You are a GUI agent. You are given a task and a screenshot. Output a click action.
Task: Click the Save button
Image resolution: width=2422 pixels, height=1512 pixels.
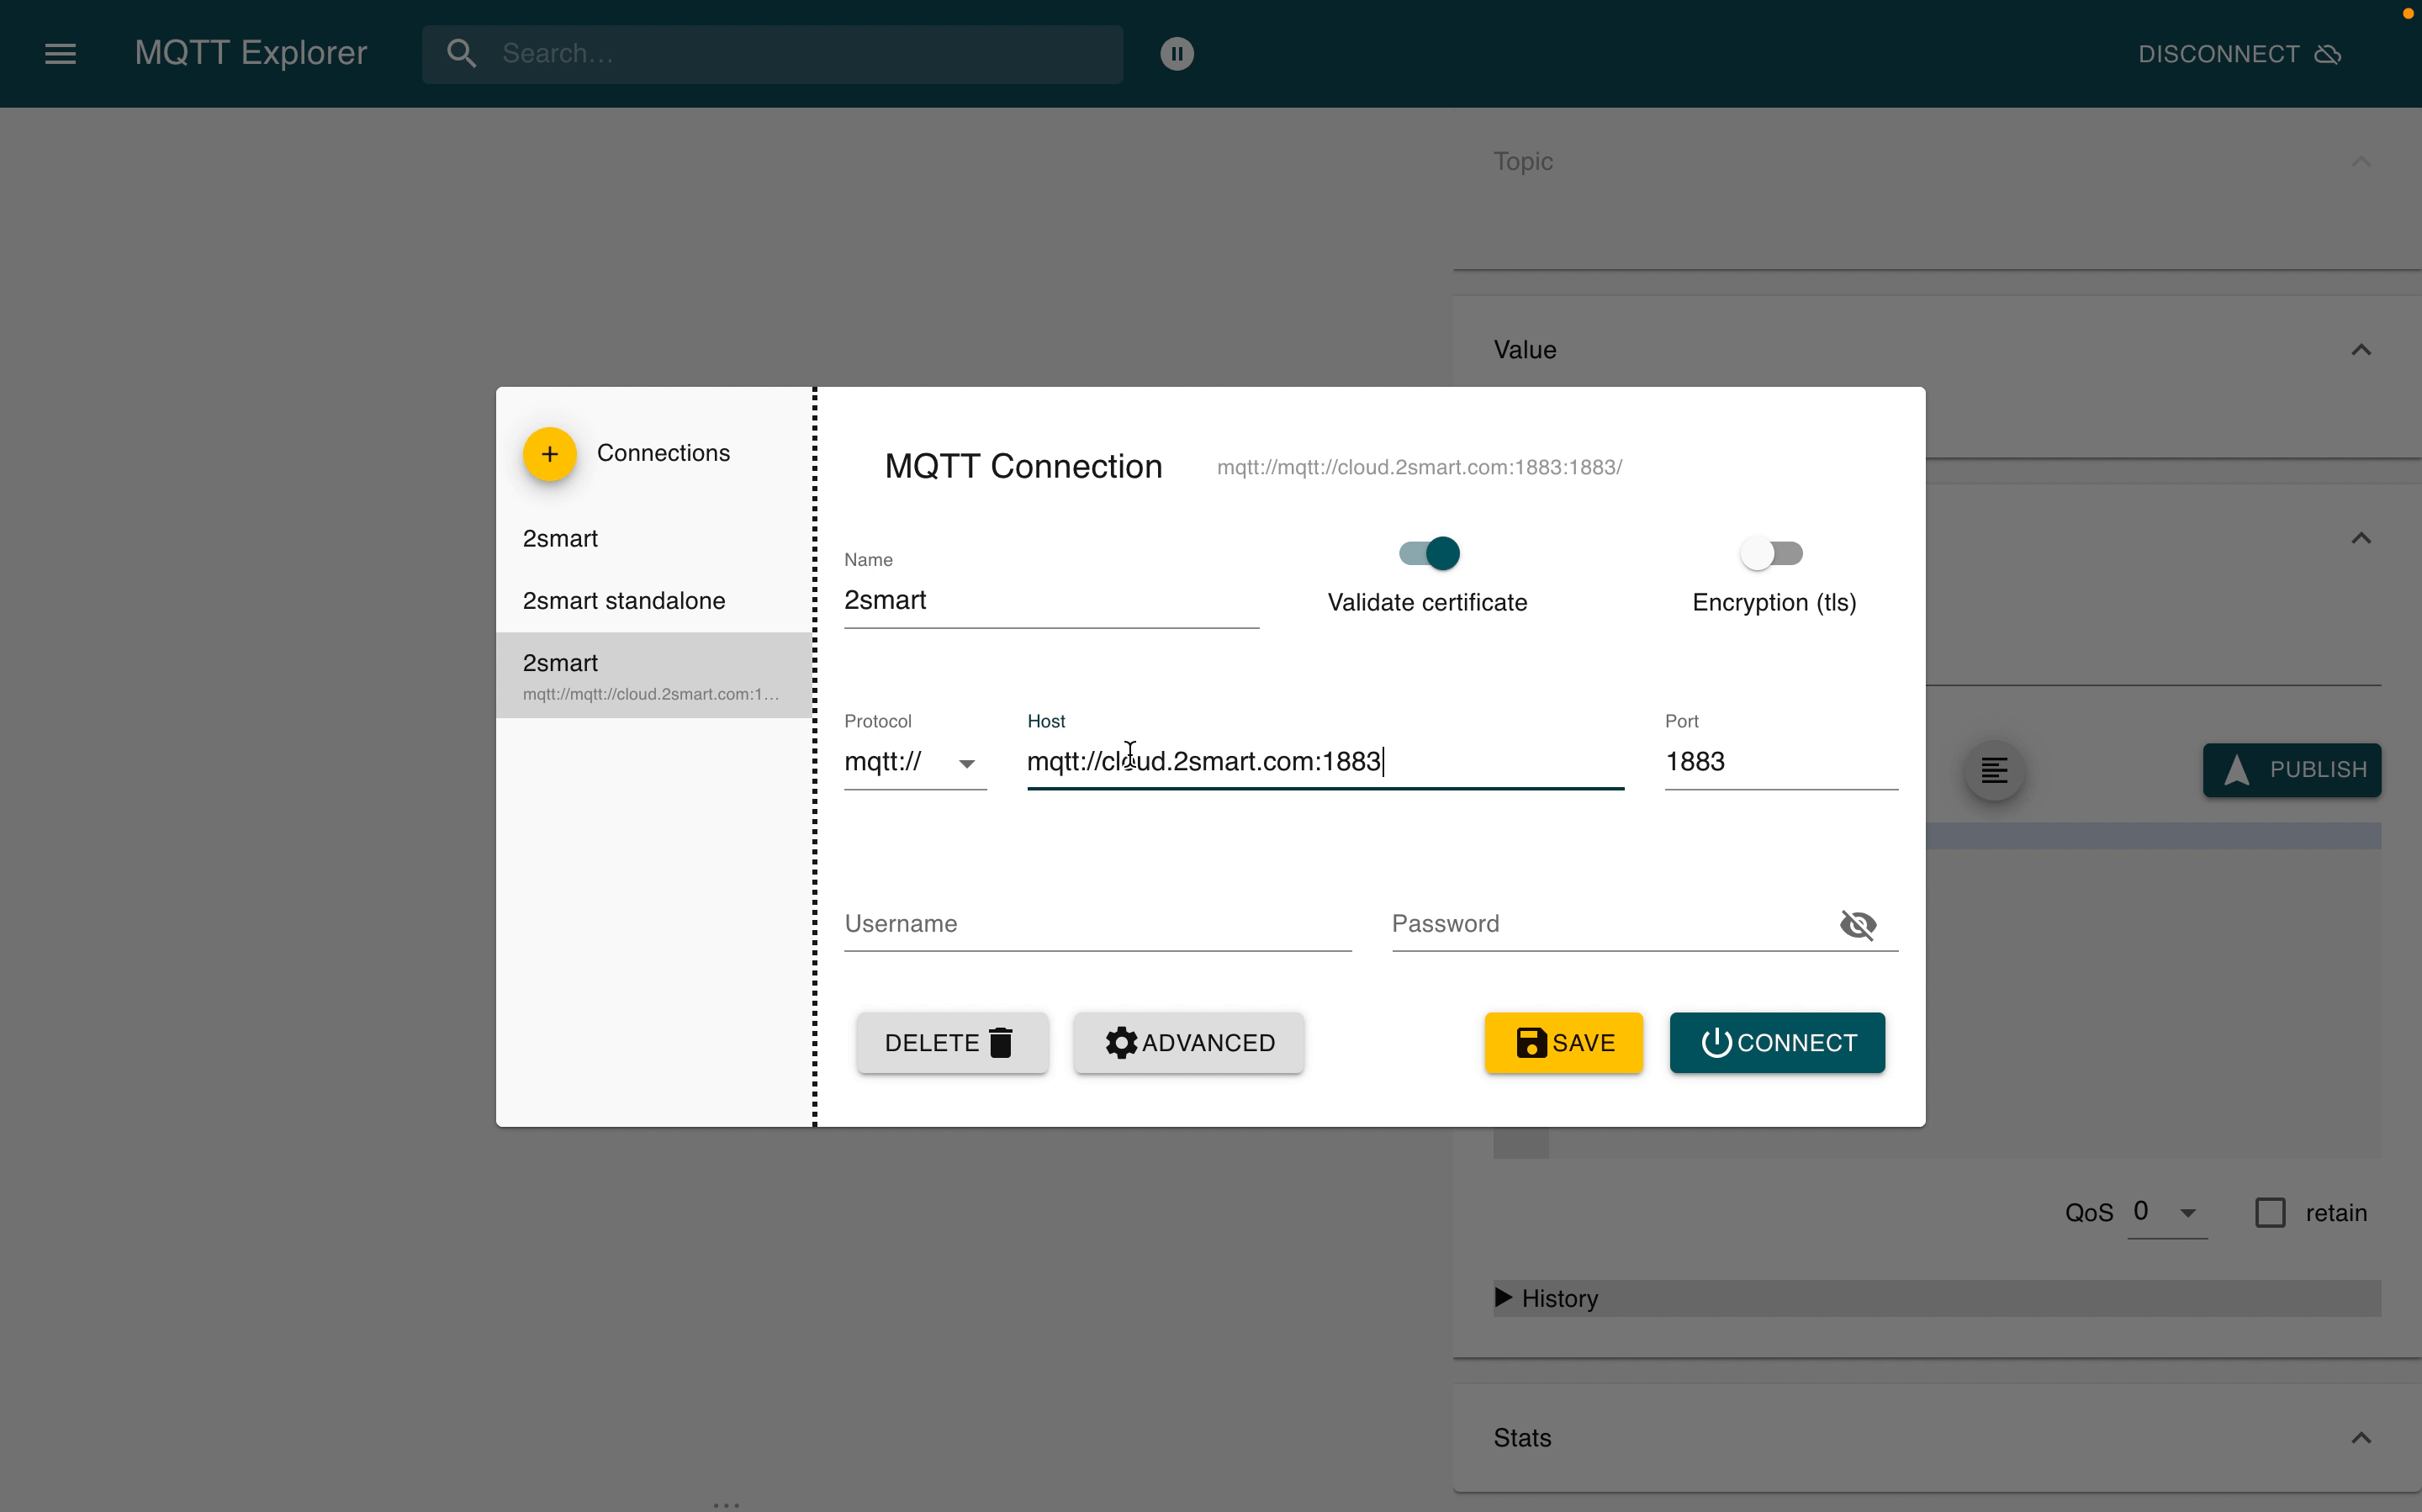(x=1563, y=1042)
